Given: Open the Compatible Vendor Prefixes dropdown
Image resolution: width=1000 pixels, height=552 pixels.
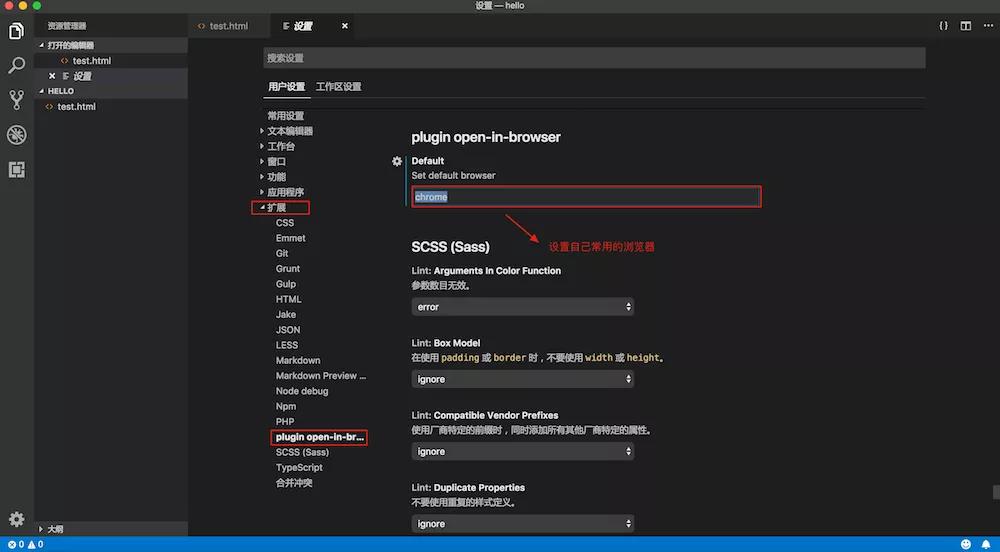Looking at the screenshot, I should tap(522, 451).
